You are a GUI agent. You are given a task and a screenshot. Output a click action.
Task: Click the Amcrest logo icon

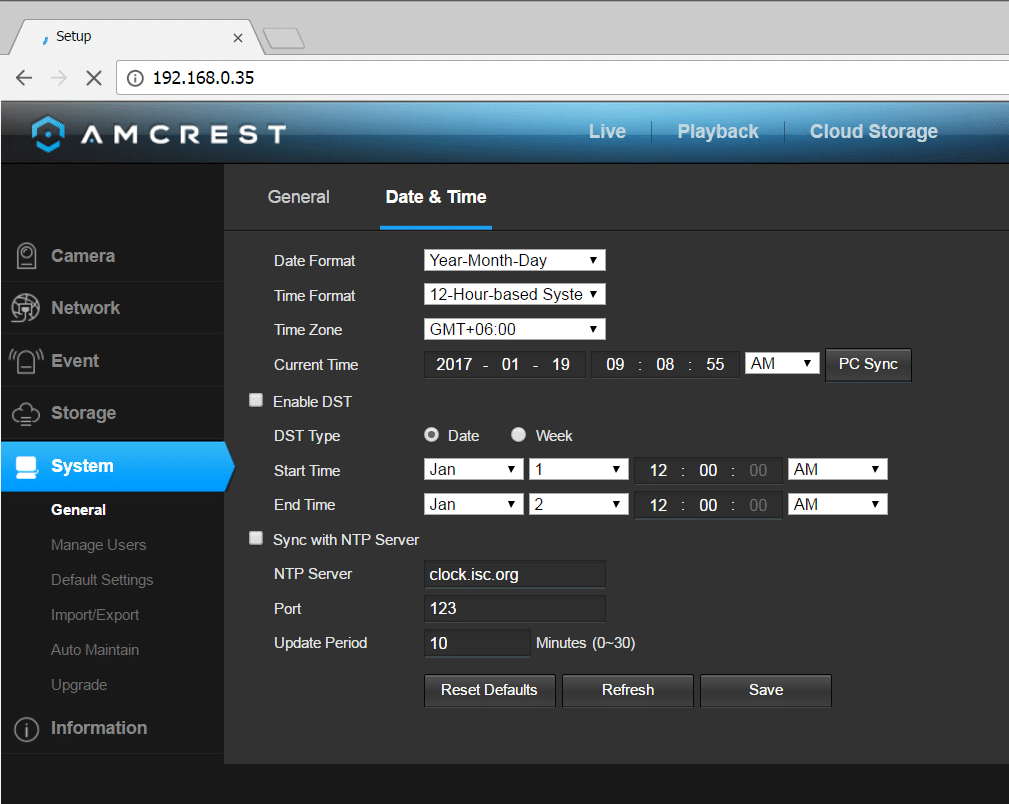click(x=48, y=133)
